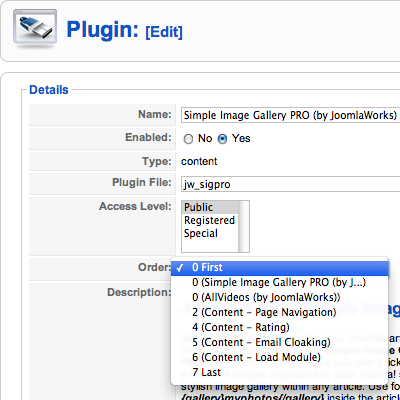Click the Access Level list scrollbar
Viewport: 400px width, 400px height.
coord(244,226)
